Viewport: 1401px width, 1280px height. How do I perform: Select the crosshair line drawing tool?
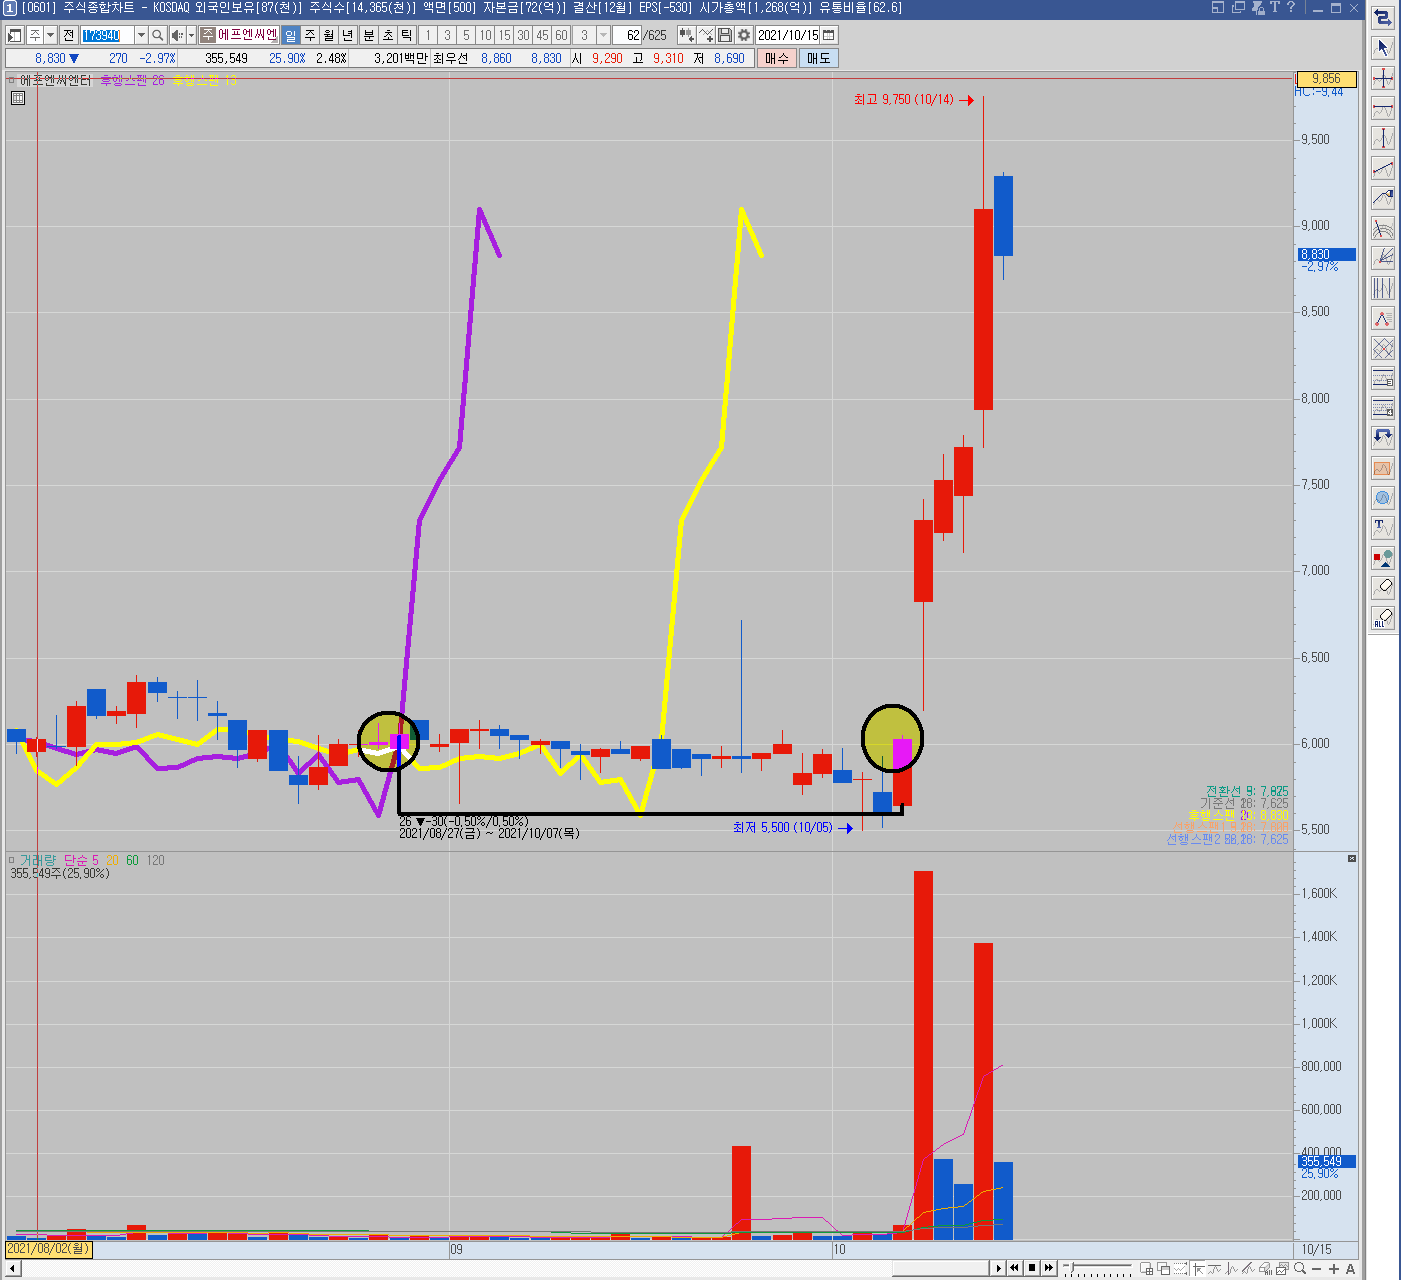[1383, 78]
